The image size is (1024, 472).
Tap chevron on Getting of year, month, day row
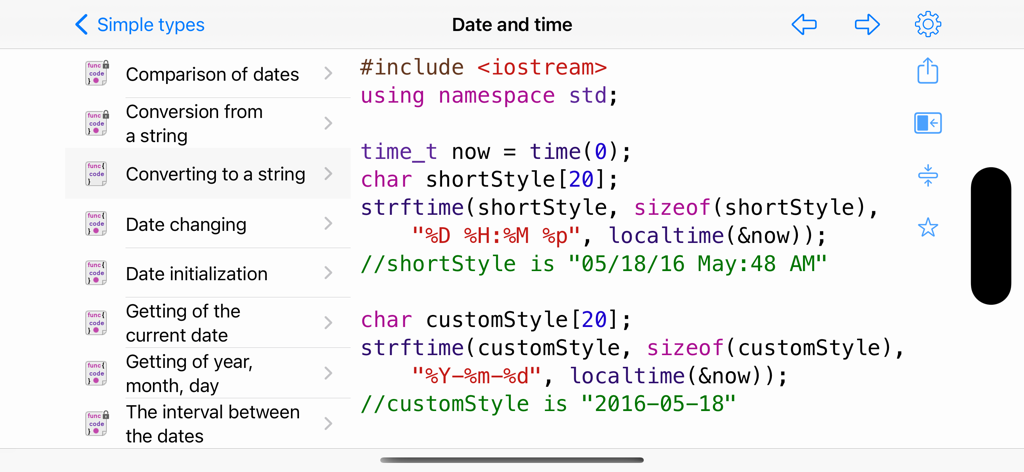click(x=328, y=373)
